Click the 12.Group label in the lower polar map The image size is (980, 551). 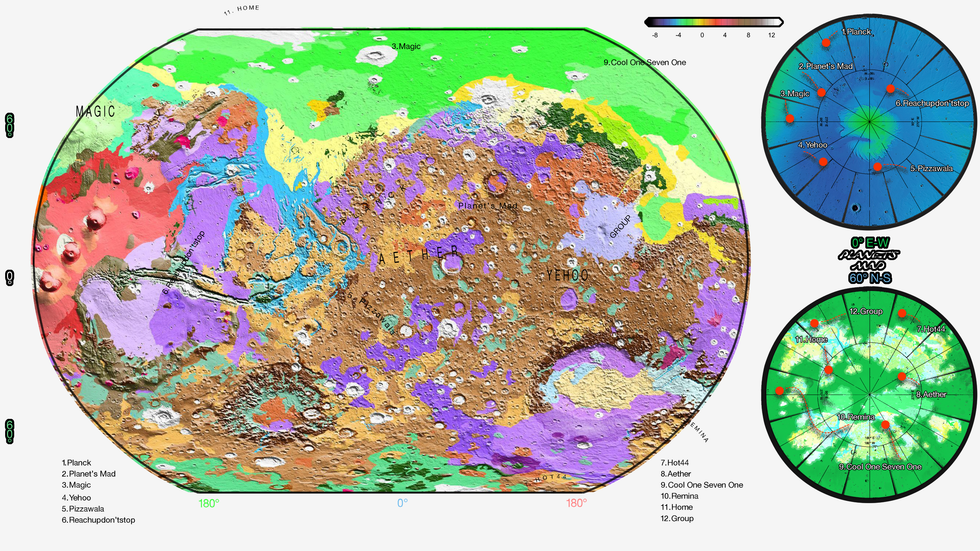[x=865, y=311]
